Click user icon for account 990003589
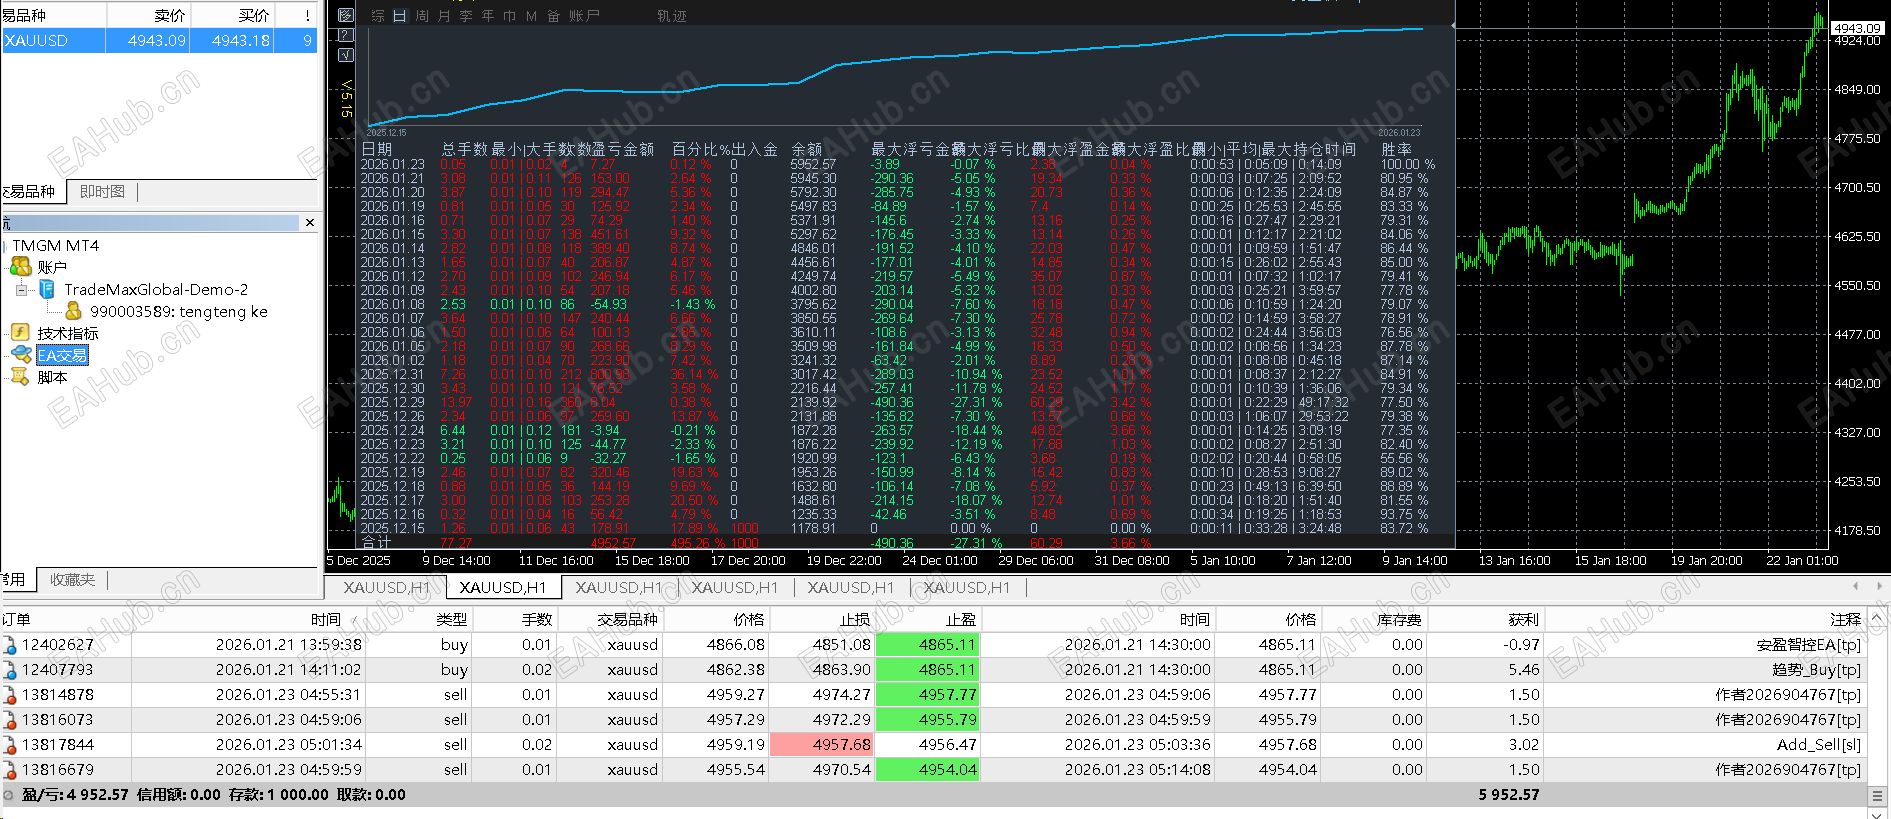 pyautogui.click(x=73, y=311)
